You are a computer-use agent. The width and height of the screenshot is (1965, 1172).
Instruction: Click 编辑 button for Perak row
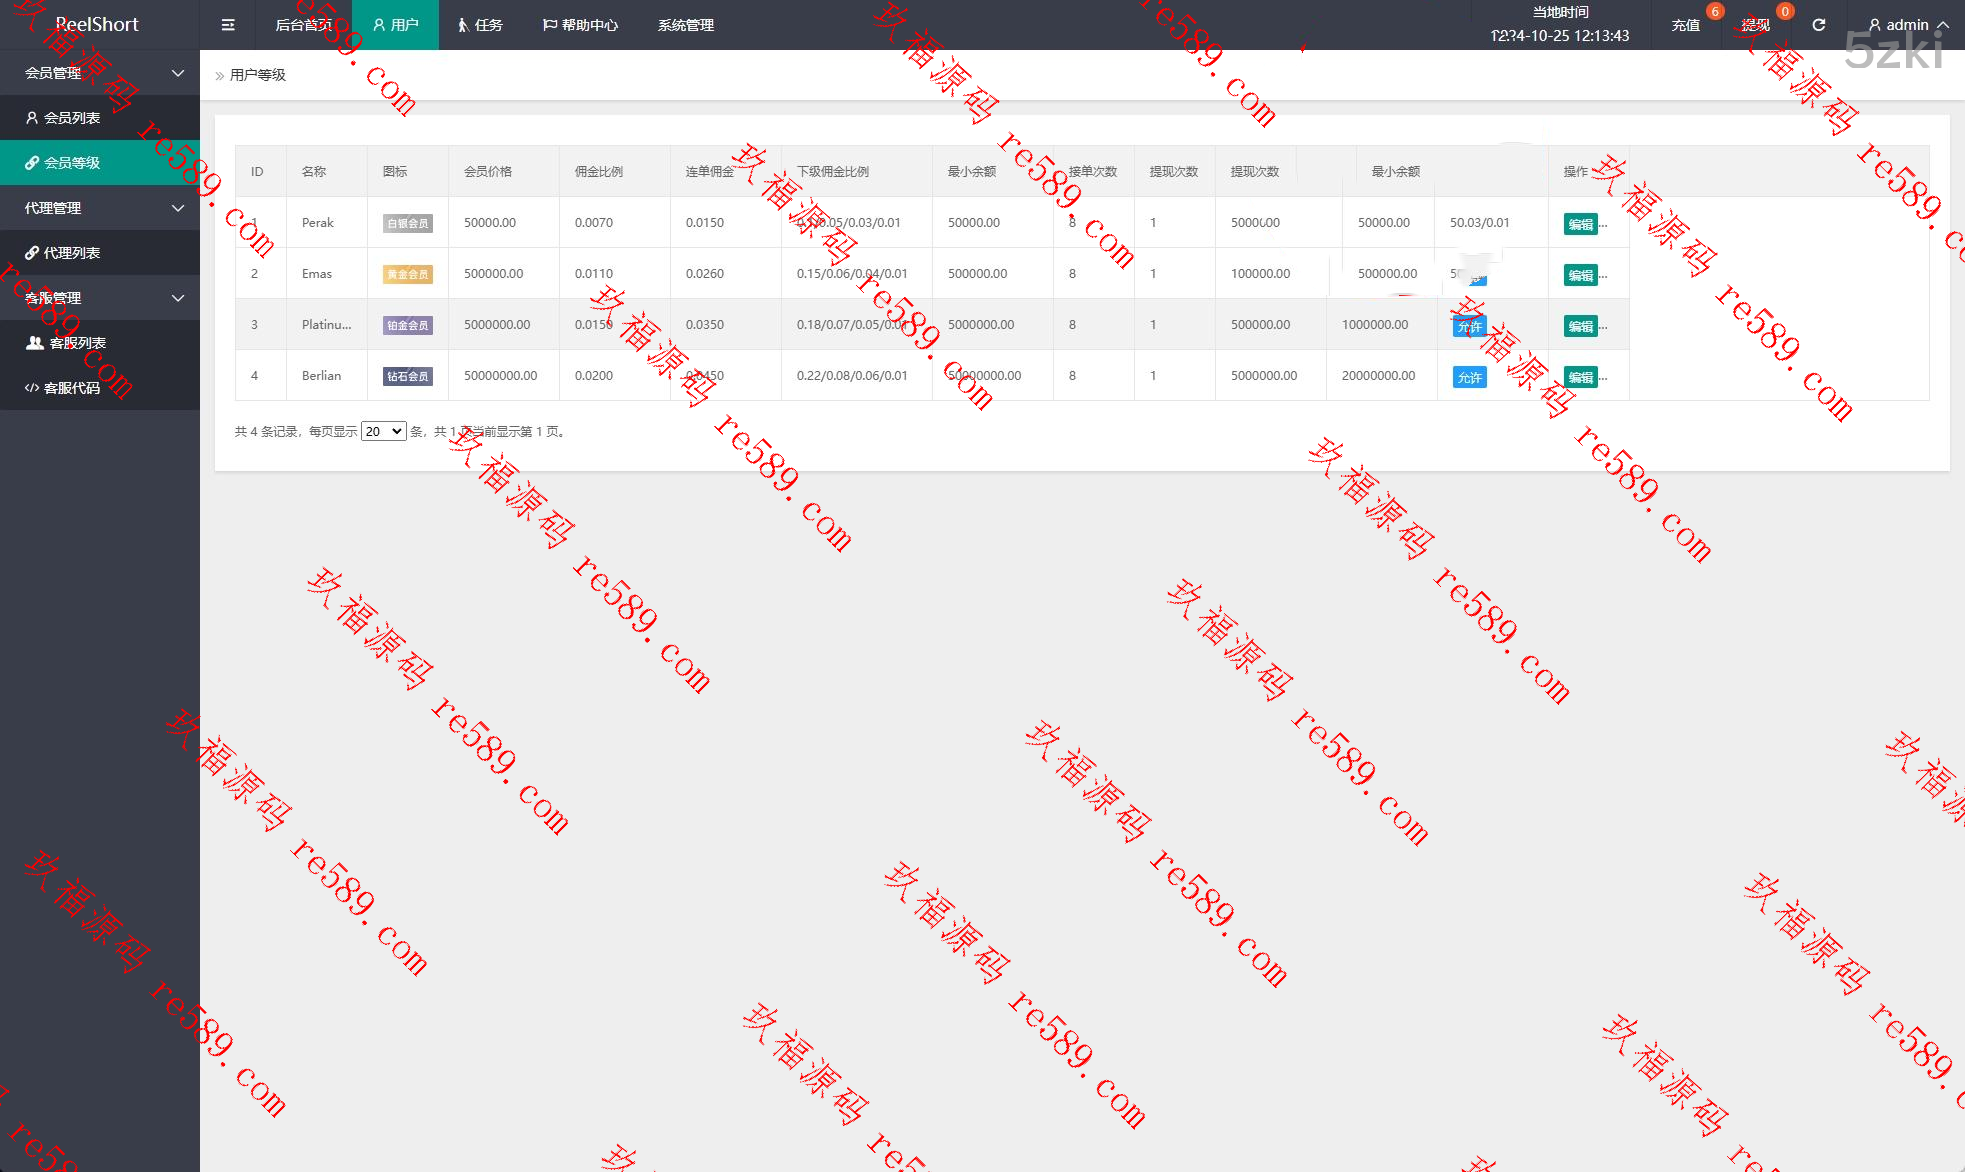(x=1580, y=224)
